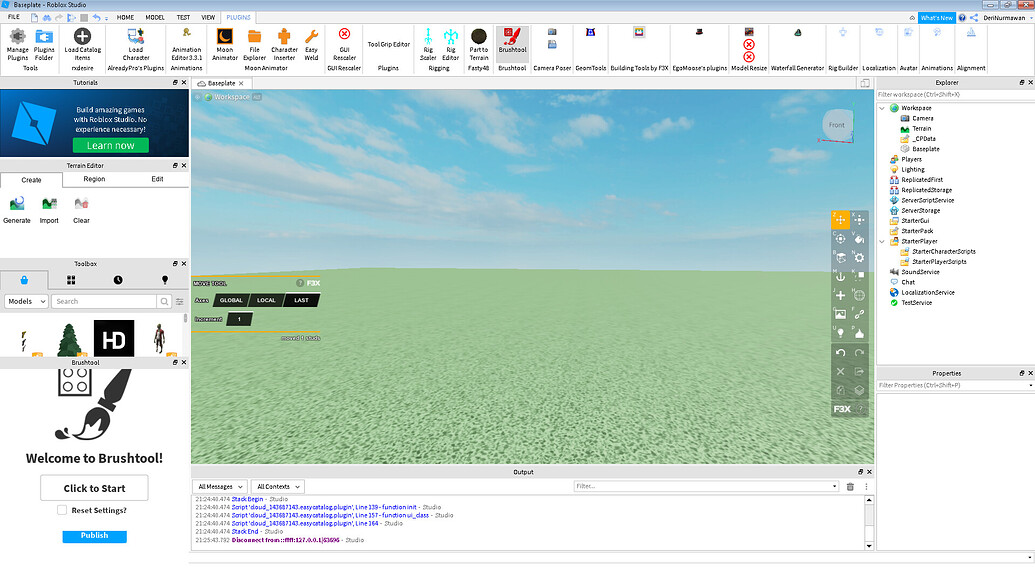Enable the Reset Settings checkbox
The image size is (1035, 580).
click(x=61, y=510)
